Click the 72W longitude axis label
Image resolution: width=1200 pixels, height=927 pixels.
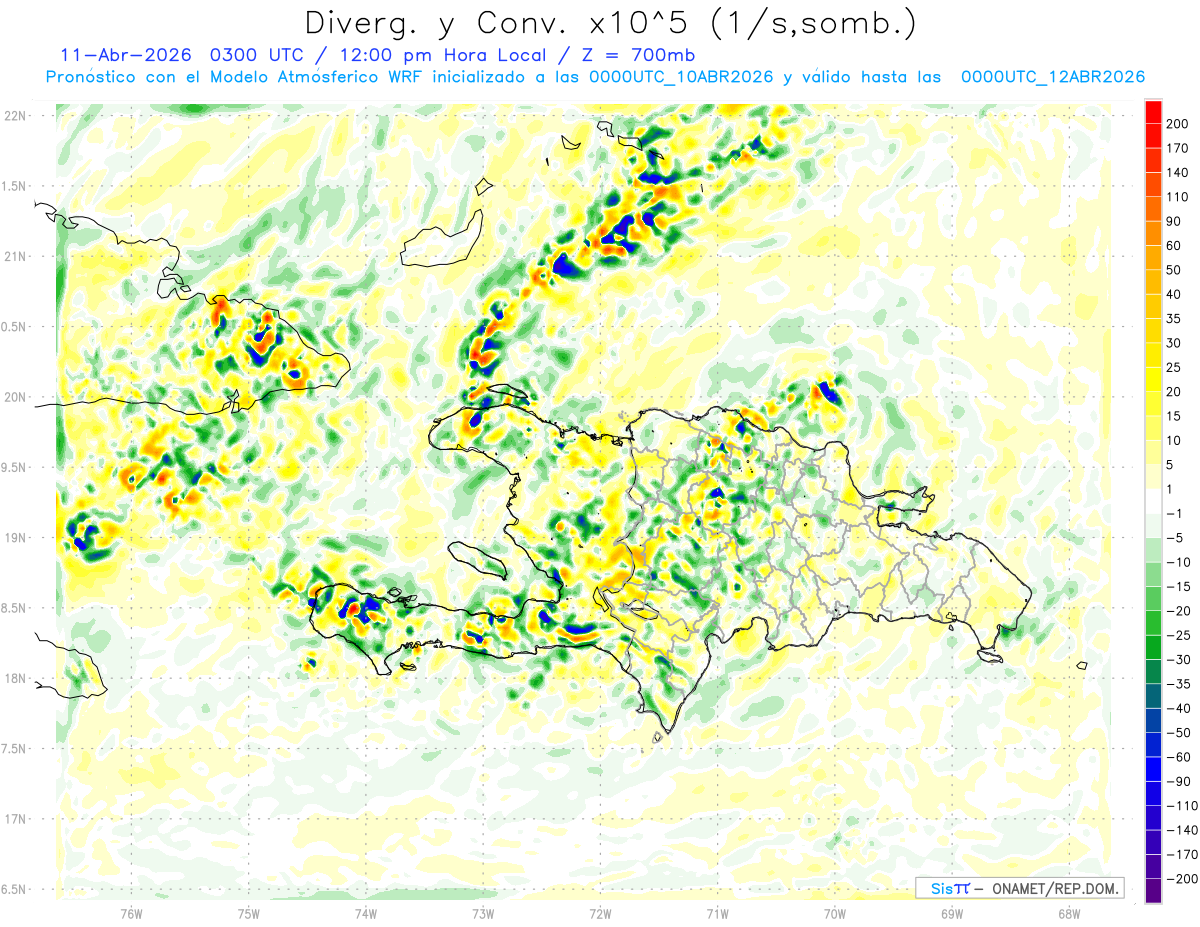click(600, 914)
